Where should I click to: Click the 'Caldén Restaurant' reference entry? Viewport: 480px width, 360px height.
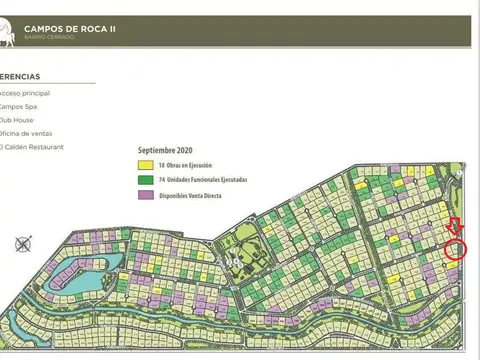[x=32, y=147]
